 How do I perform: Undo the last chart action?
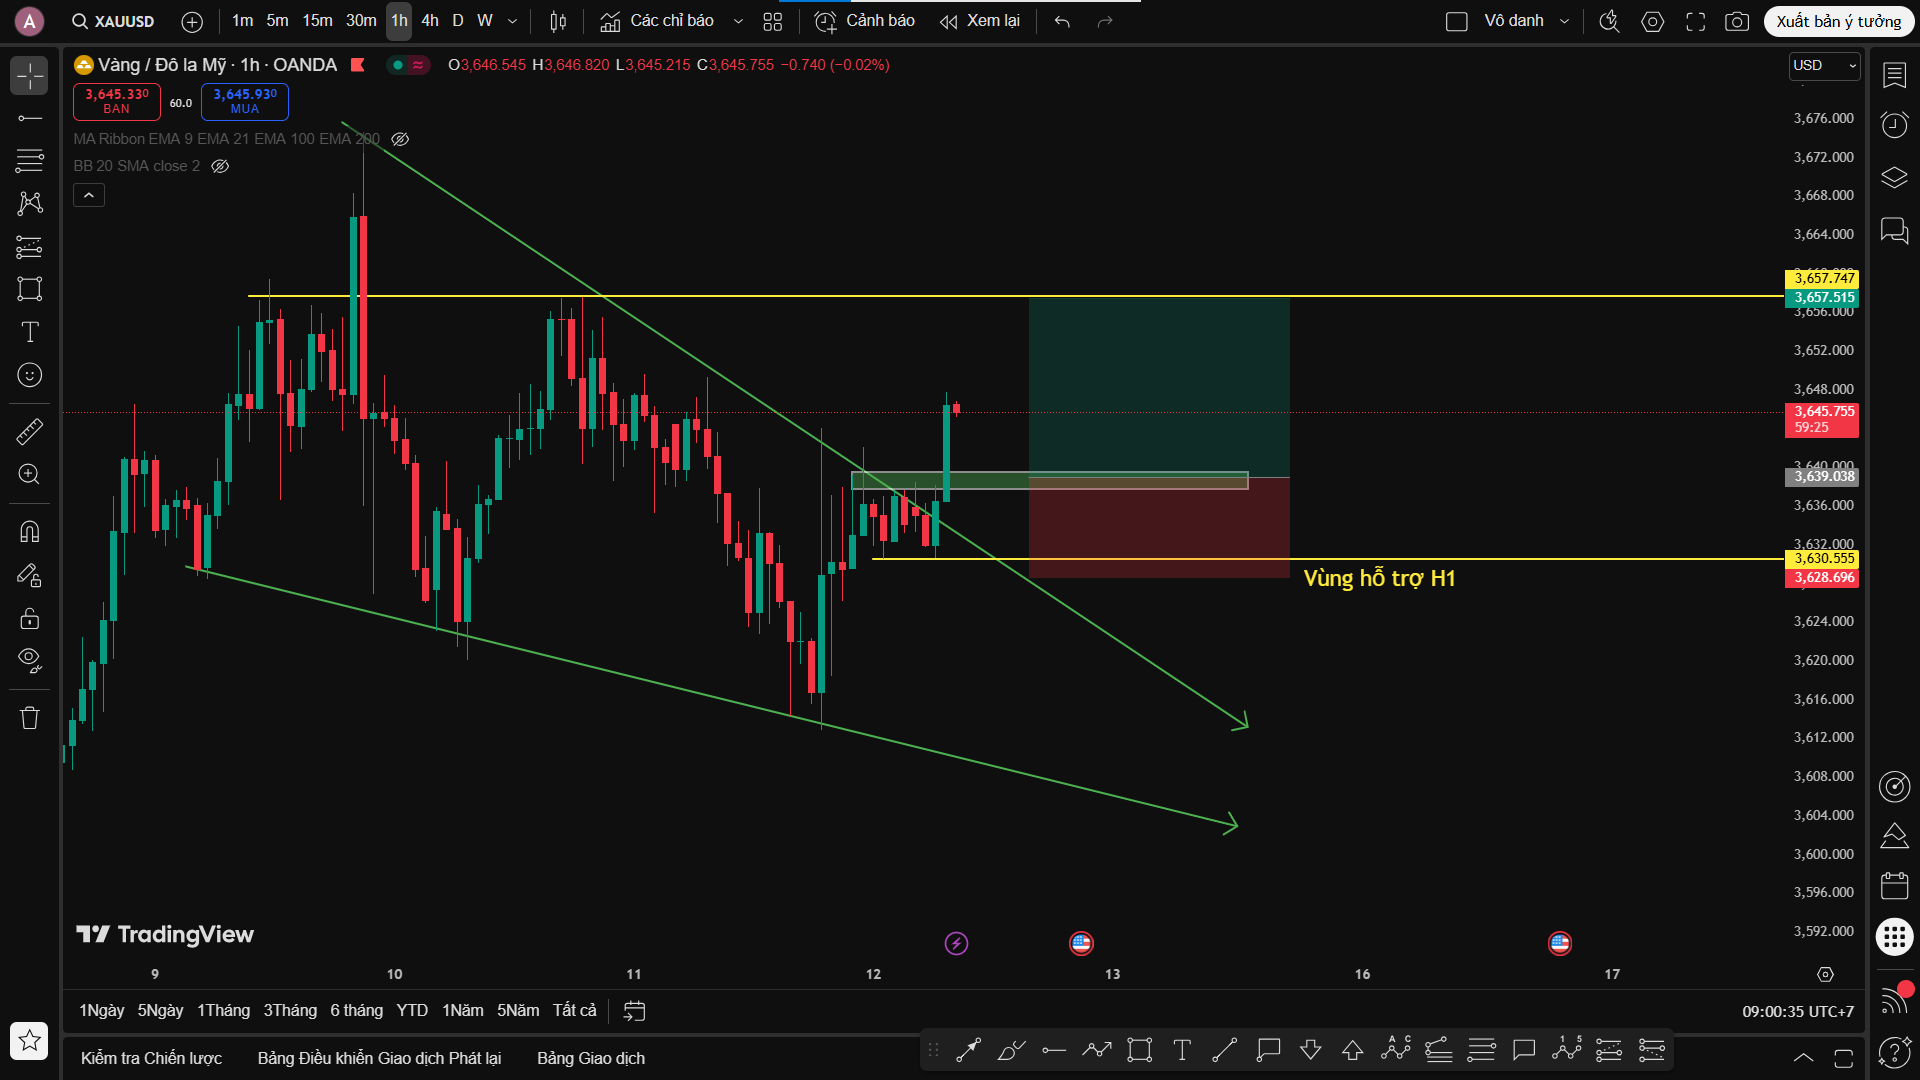[x=1062, y=21]
